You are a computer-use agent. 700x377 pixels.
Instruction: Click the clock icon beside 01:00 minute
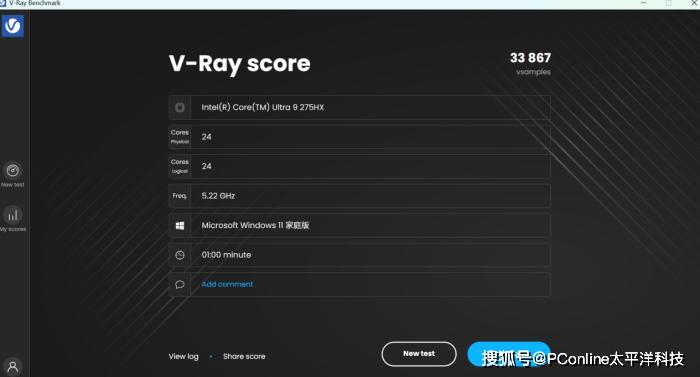pyautogui.click(x=180, y=255)
